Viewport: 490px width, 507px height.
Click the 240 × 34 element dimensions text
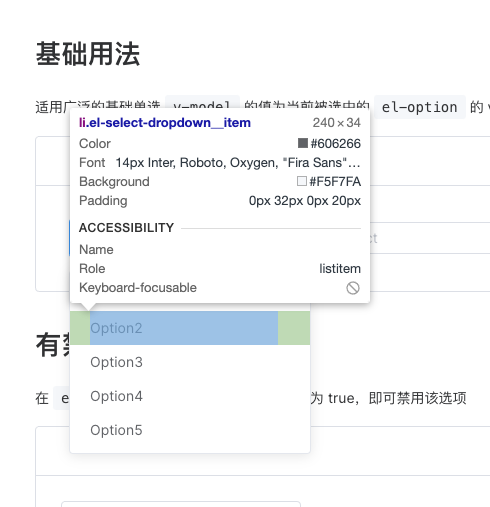336,123
